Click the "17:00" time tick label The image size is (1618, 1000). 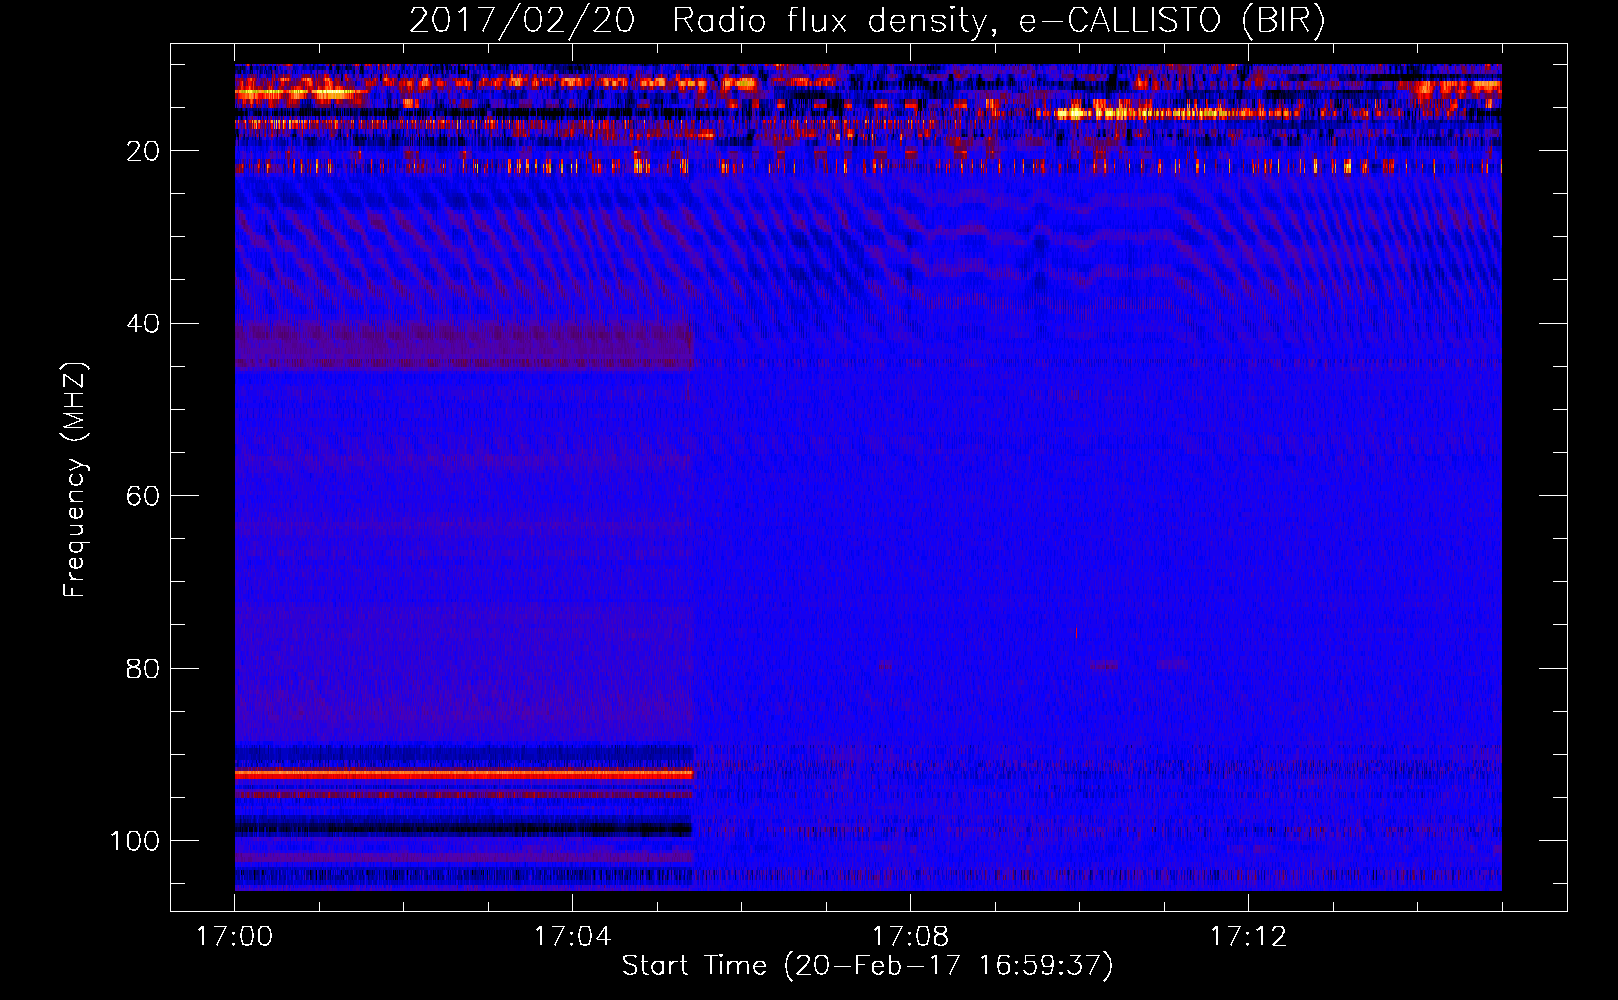pos(234,937)
